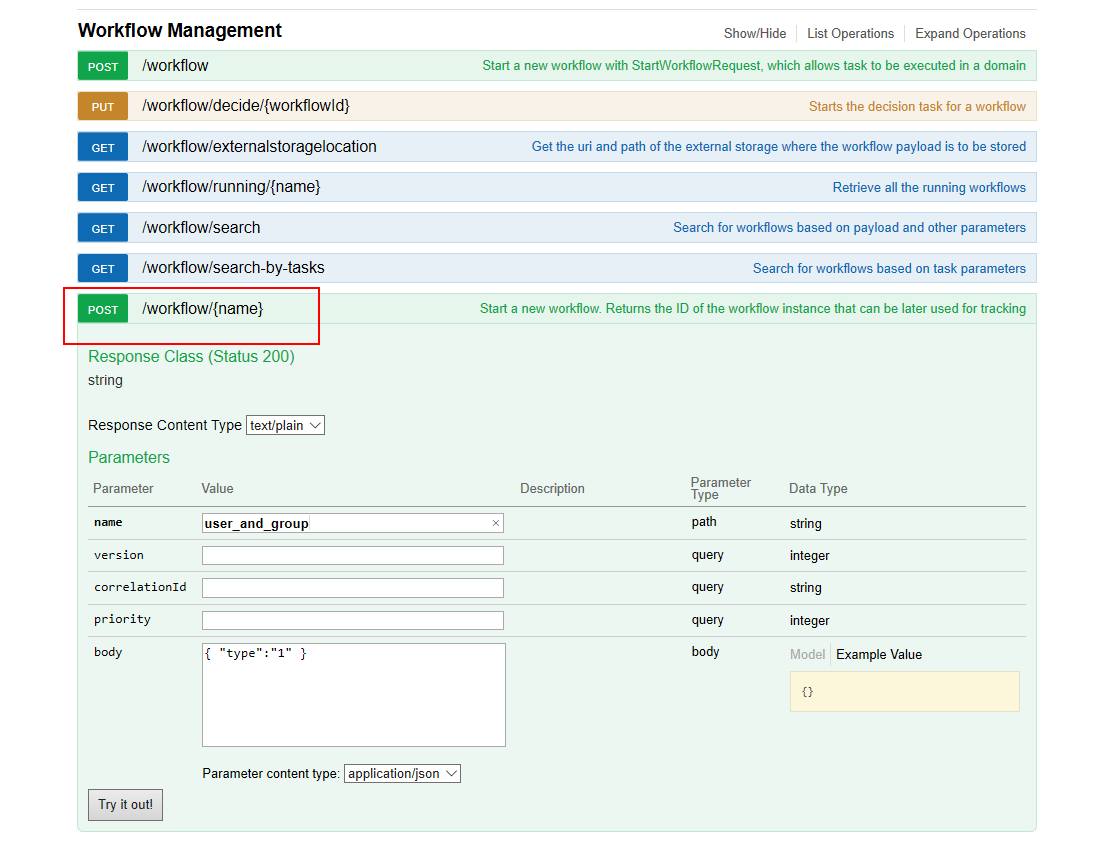This screenshot has width=1097, height=856.
Task: Open Response Content Type dropdown
Action: [285, 425]
